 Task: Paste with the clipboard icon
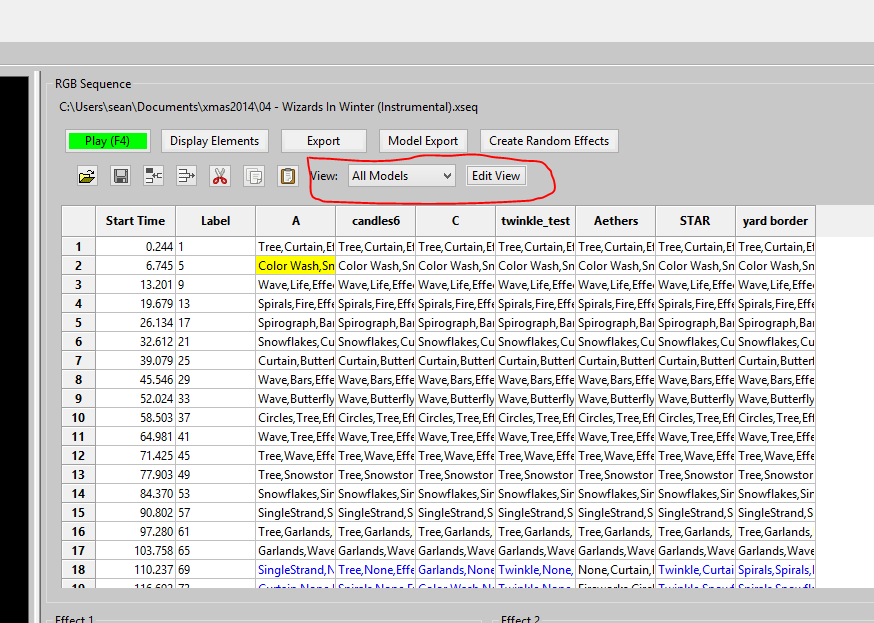[288, 176]
